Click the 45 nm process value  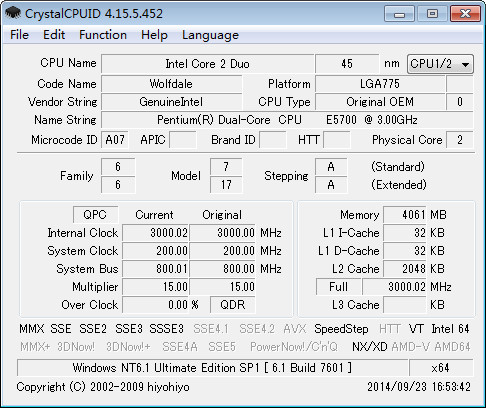click(x=347, y=64)
